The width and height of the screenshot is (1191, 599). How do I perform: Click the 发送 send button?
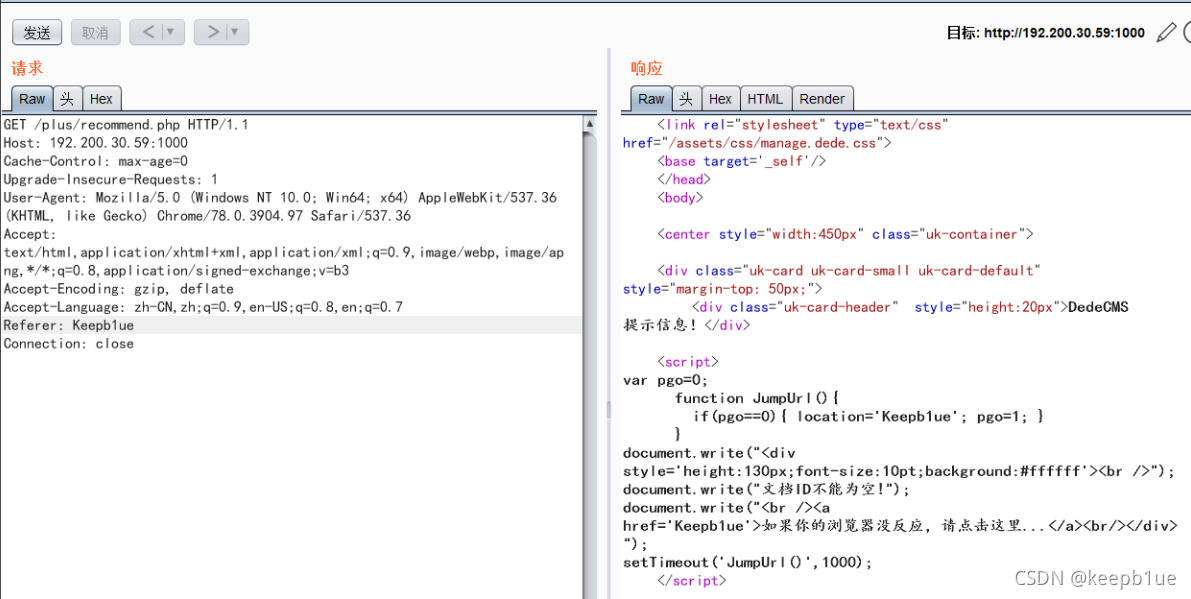click(x=36, y=32)
